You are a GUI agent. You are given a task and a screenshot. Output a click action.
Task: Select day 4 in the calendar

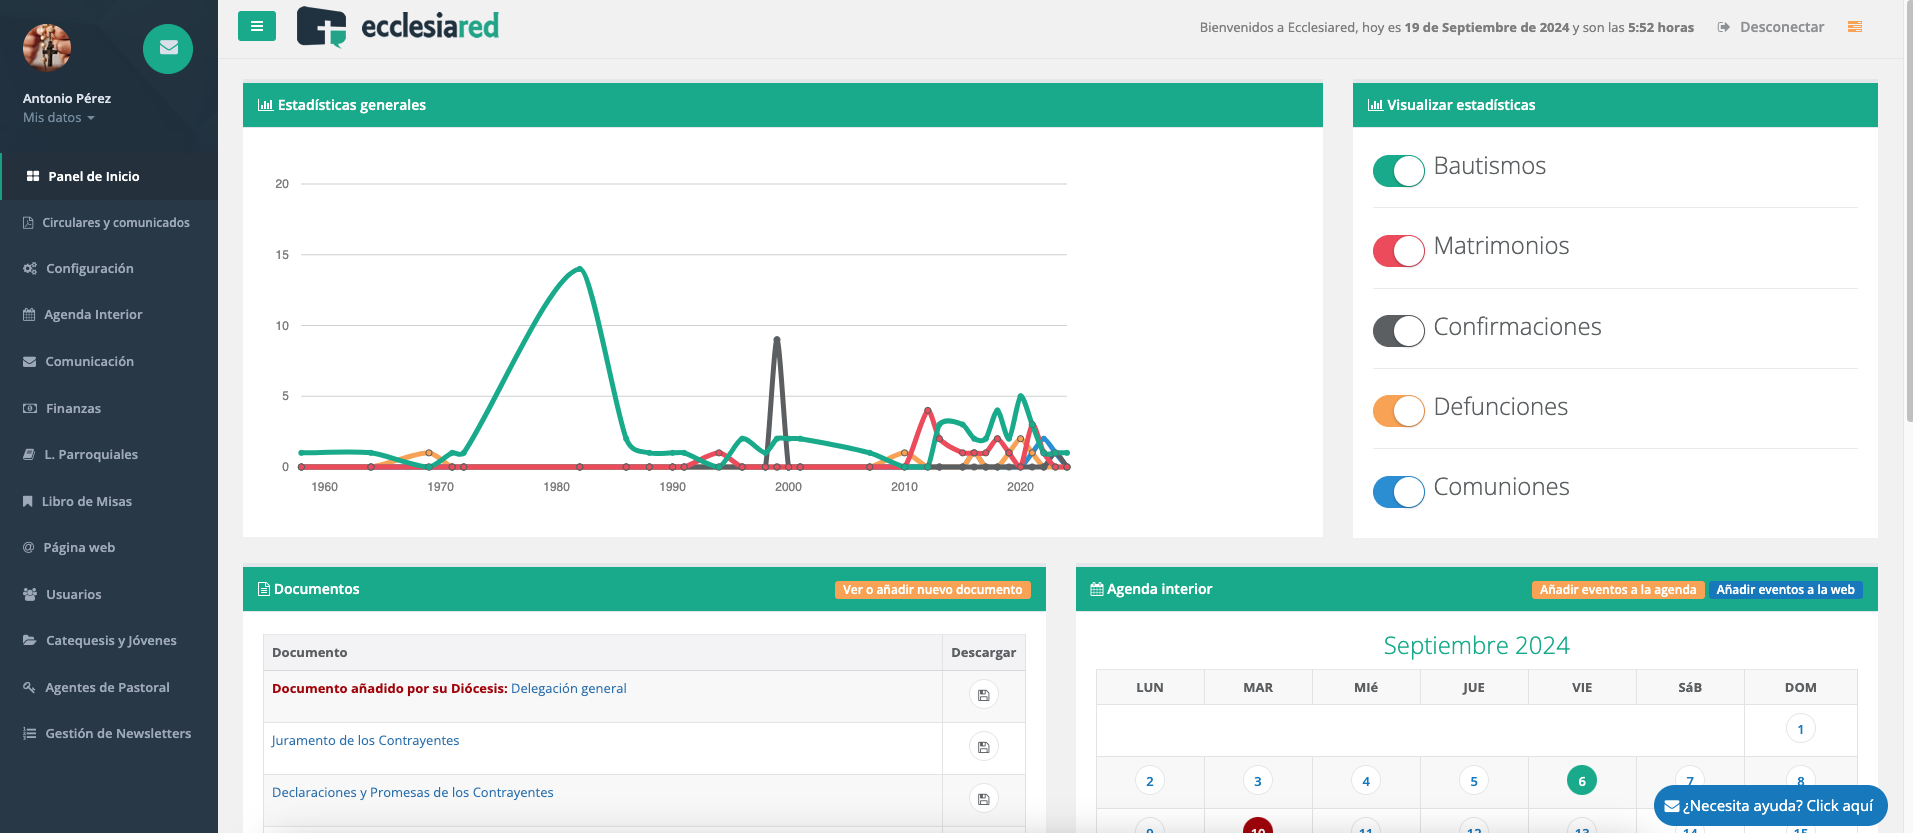click(x=1366, y=781)
